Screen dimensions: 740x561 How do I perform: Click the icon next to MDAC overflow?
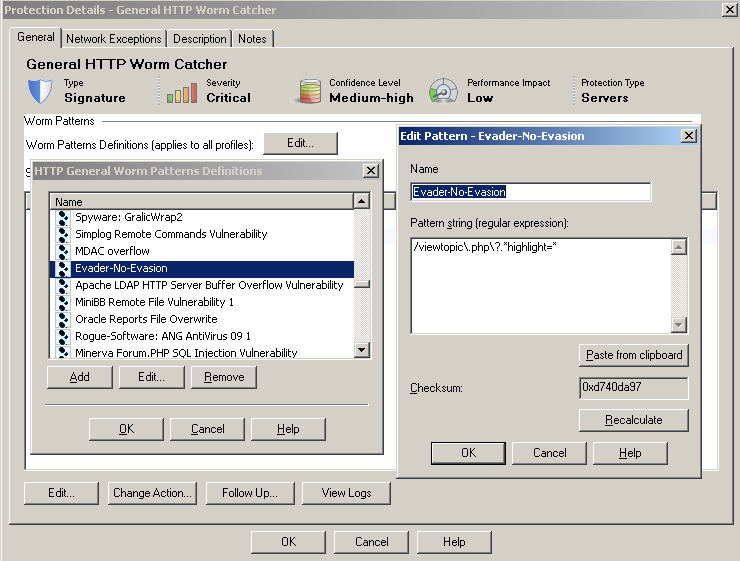tap(62, 251)
